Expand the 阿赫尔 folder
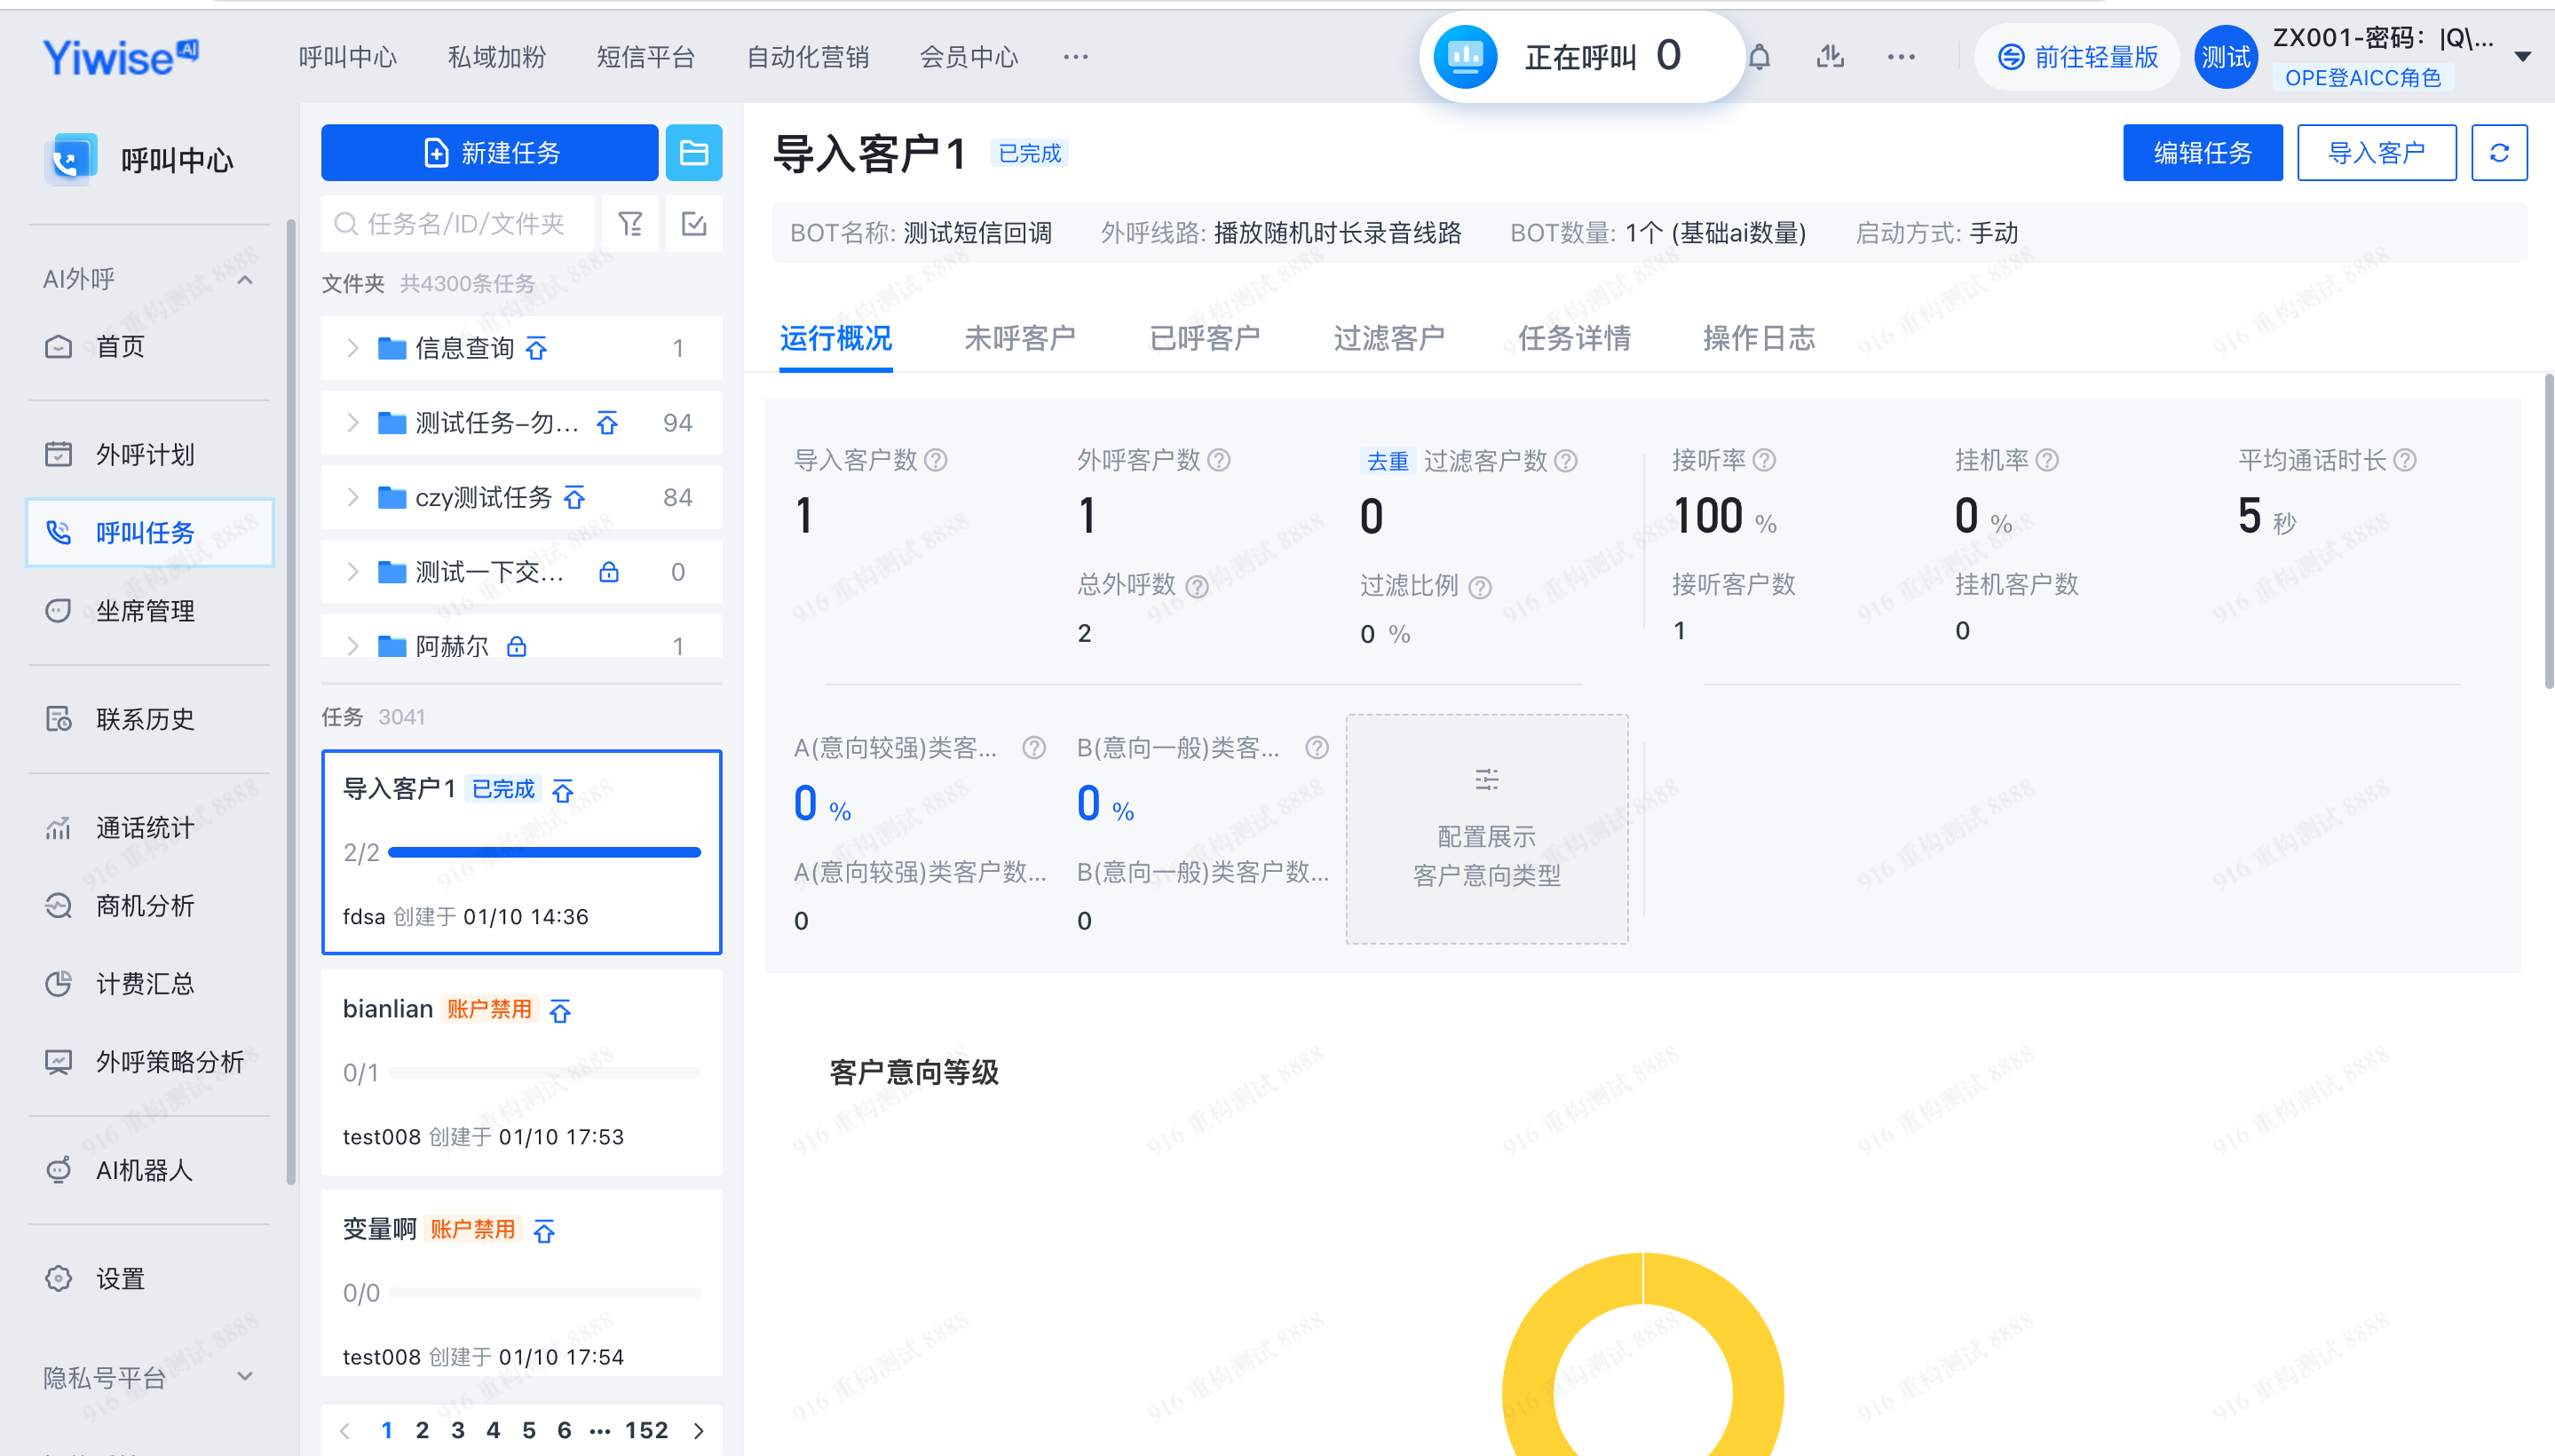This screenshot has width=2555, height=1456. [352, 646]
